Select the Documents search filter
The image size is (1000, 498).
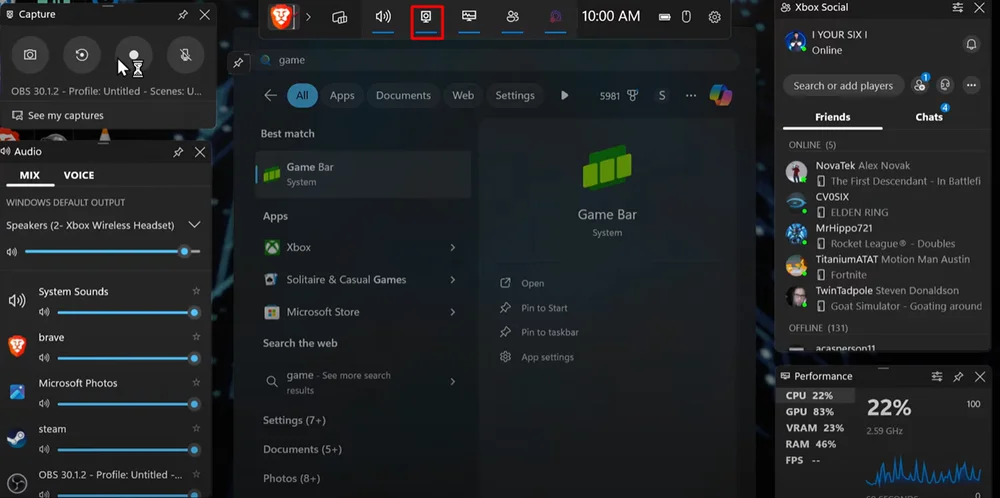click(403, 96)
